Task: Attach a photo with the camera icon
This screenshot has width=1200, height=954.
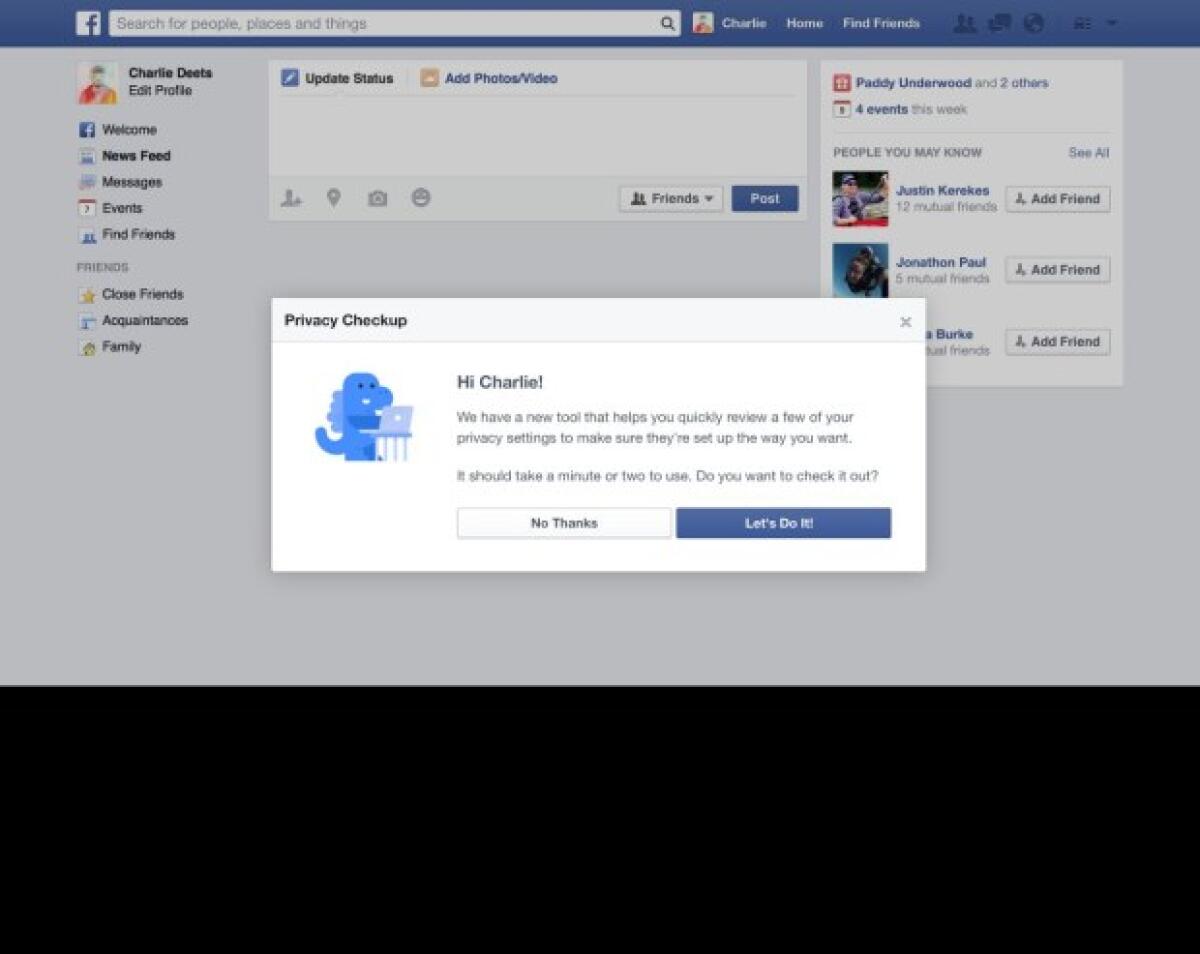Action: [377, 198]
